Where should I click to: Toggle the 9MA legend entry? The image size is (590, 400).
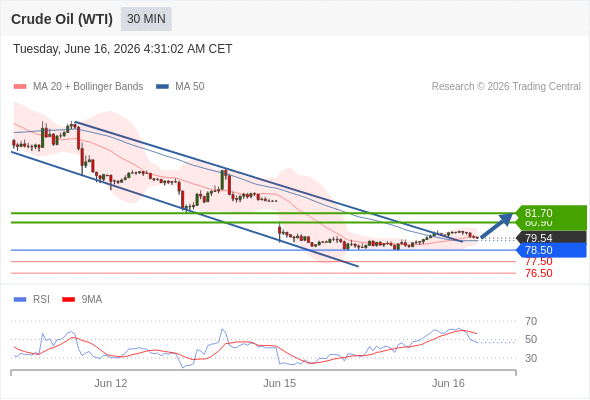(x=82, y=300)
